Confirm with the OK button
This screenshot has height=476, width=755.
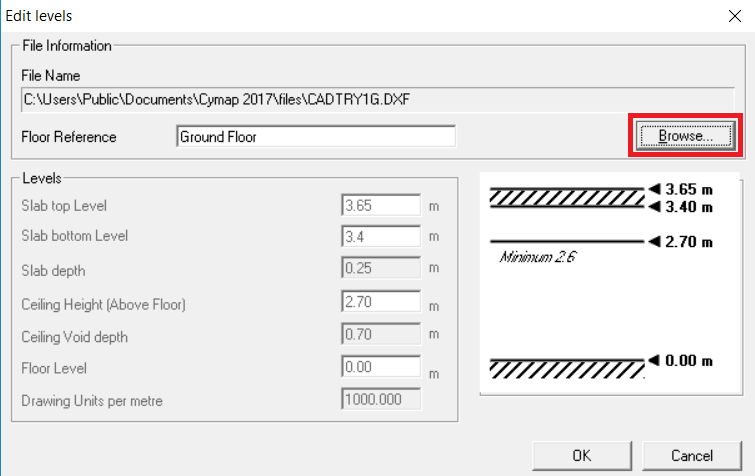582,456
